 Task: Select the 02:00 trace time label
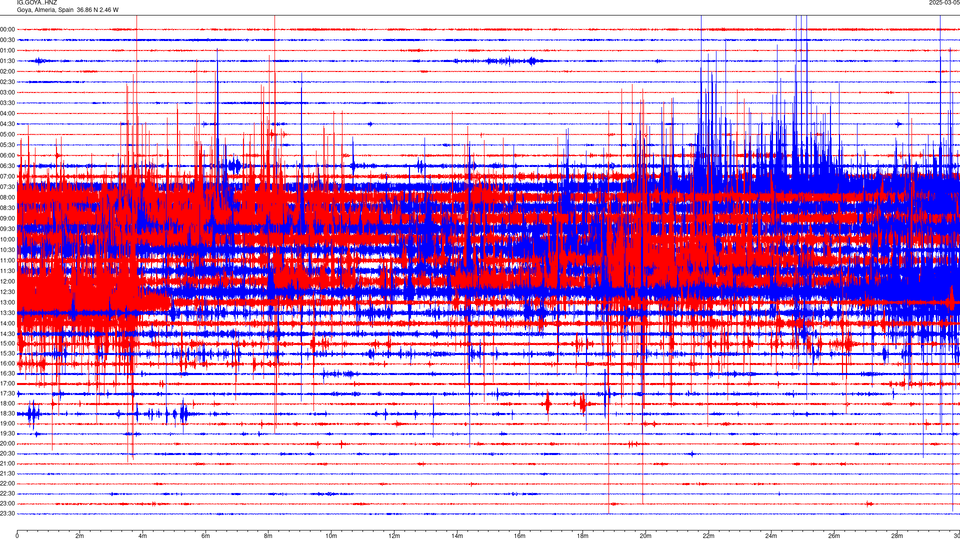pos(8,71)
